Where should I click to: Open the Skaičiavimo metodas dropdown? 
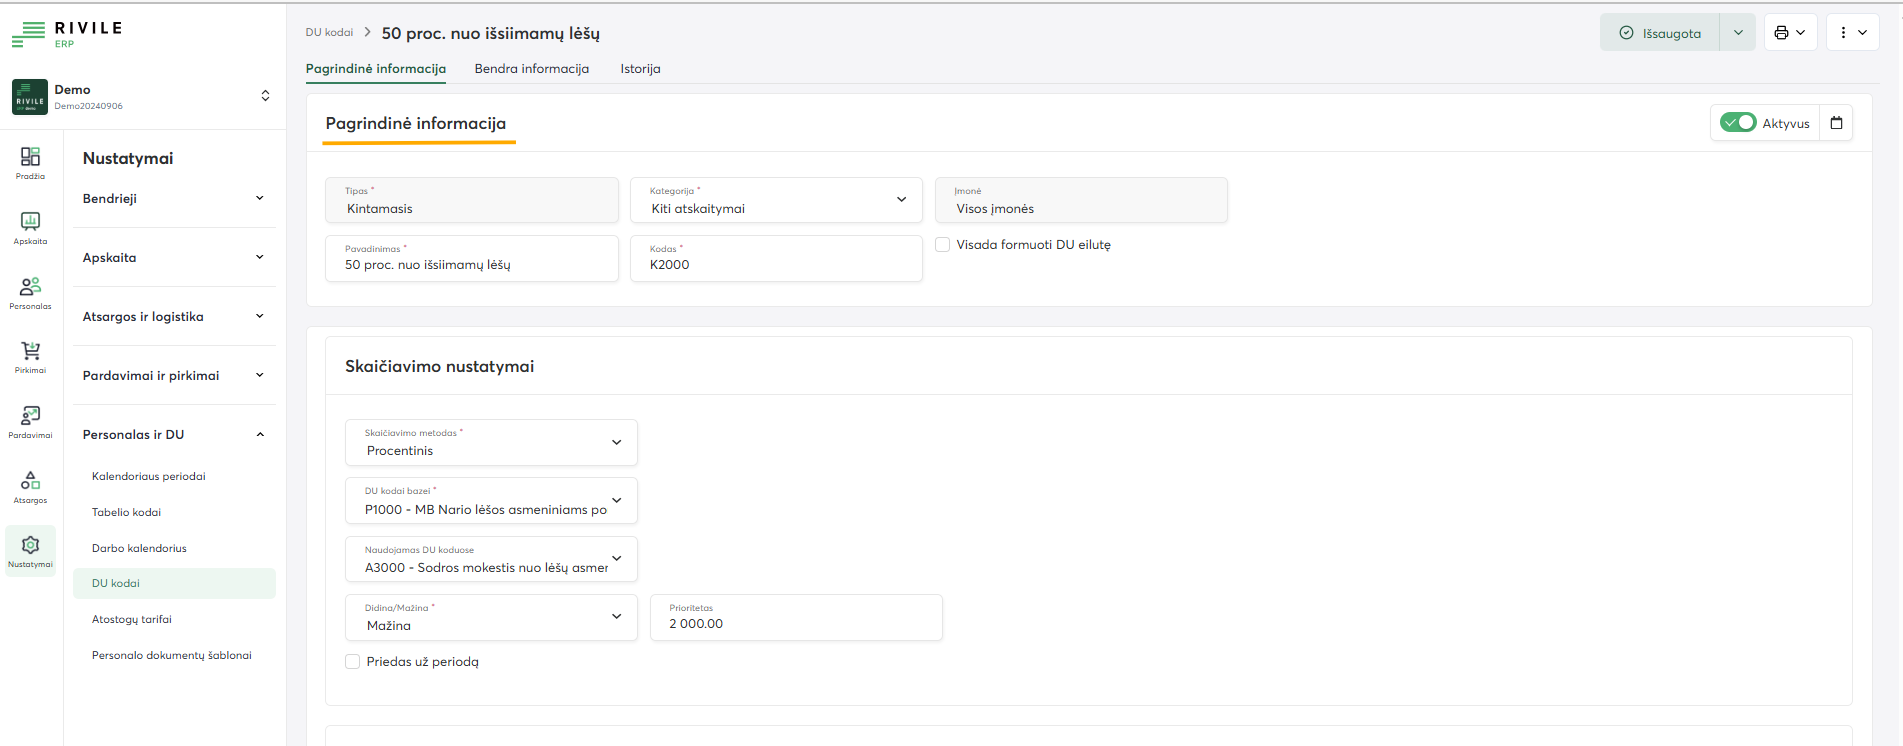click(491, 442)
